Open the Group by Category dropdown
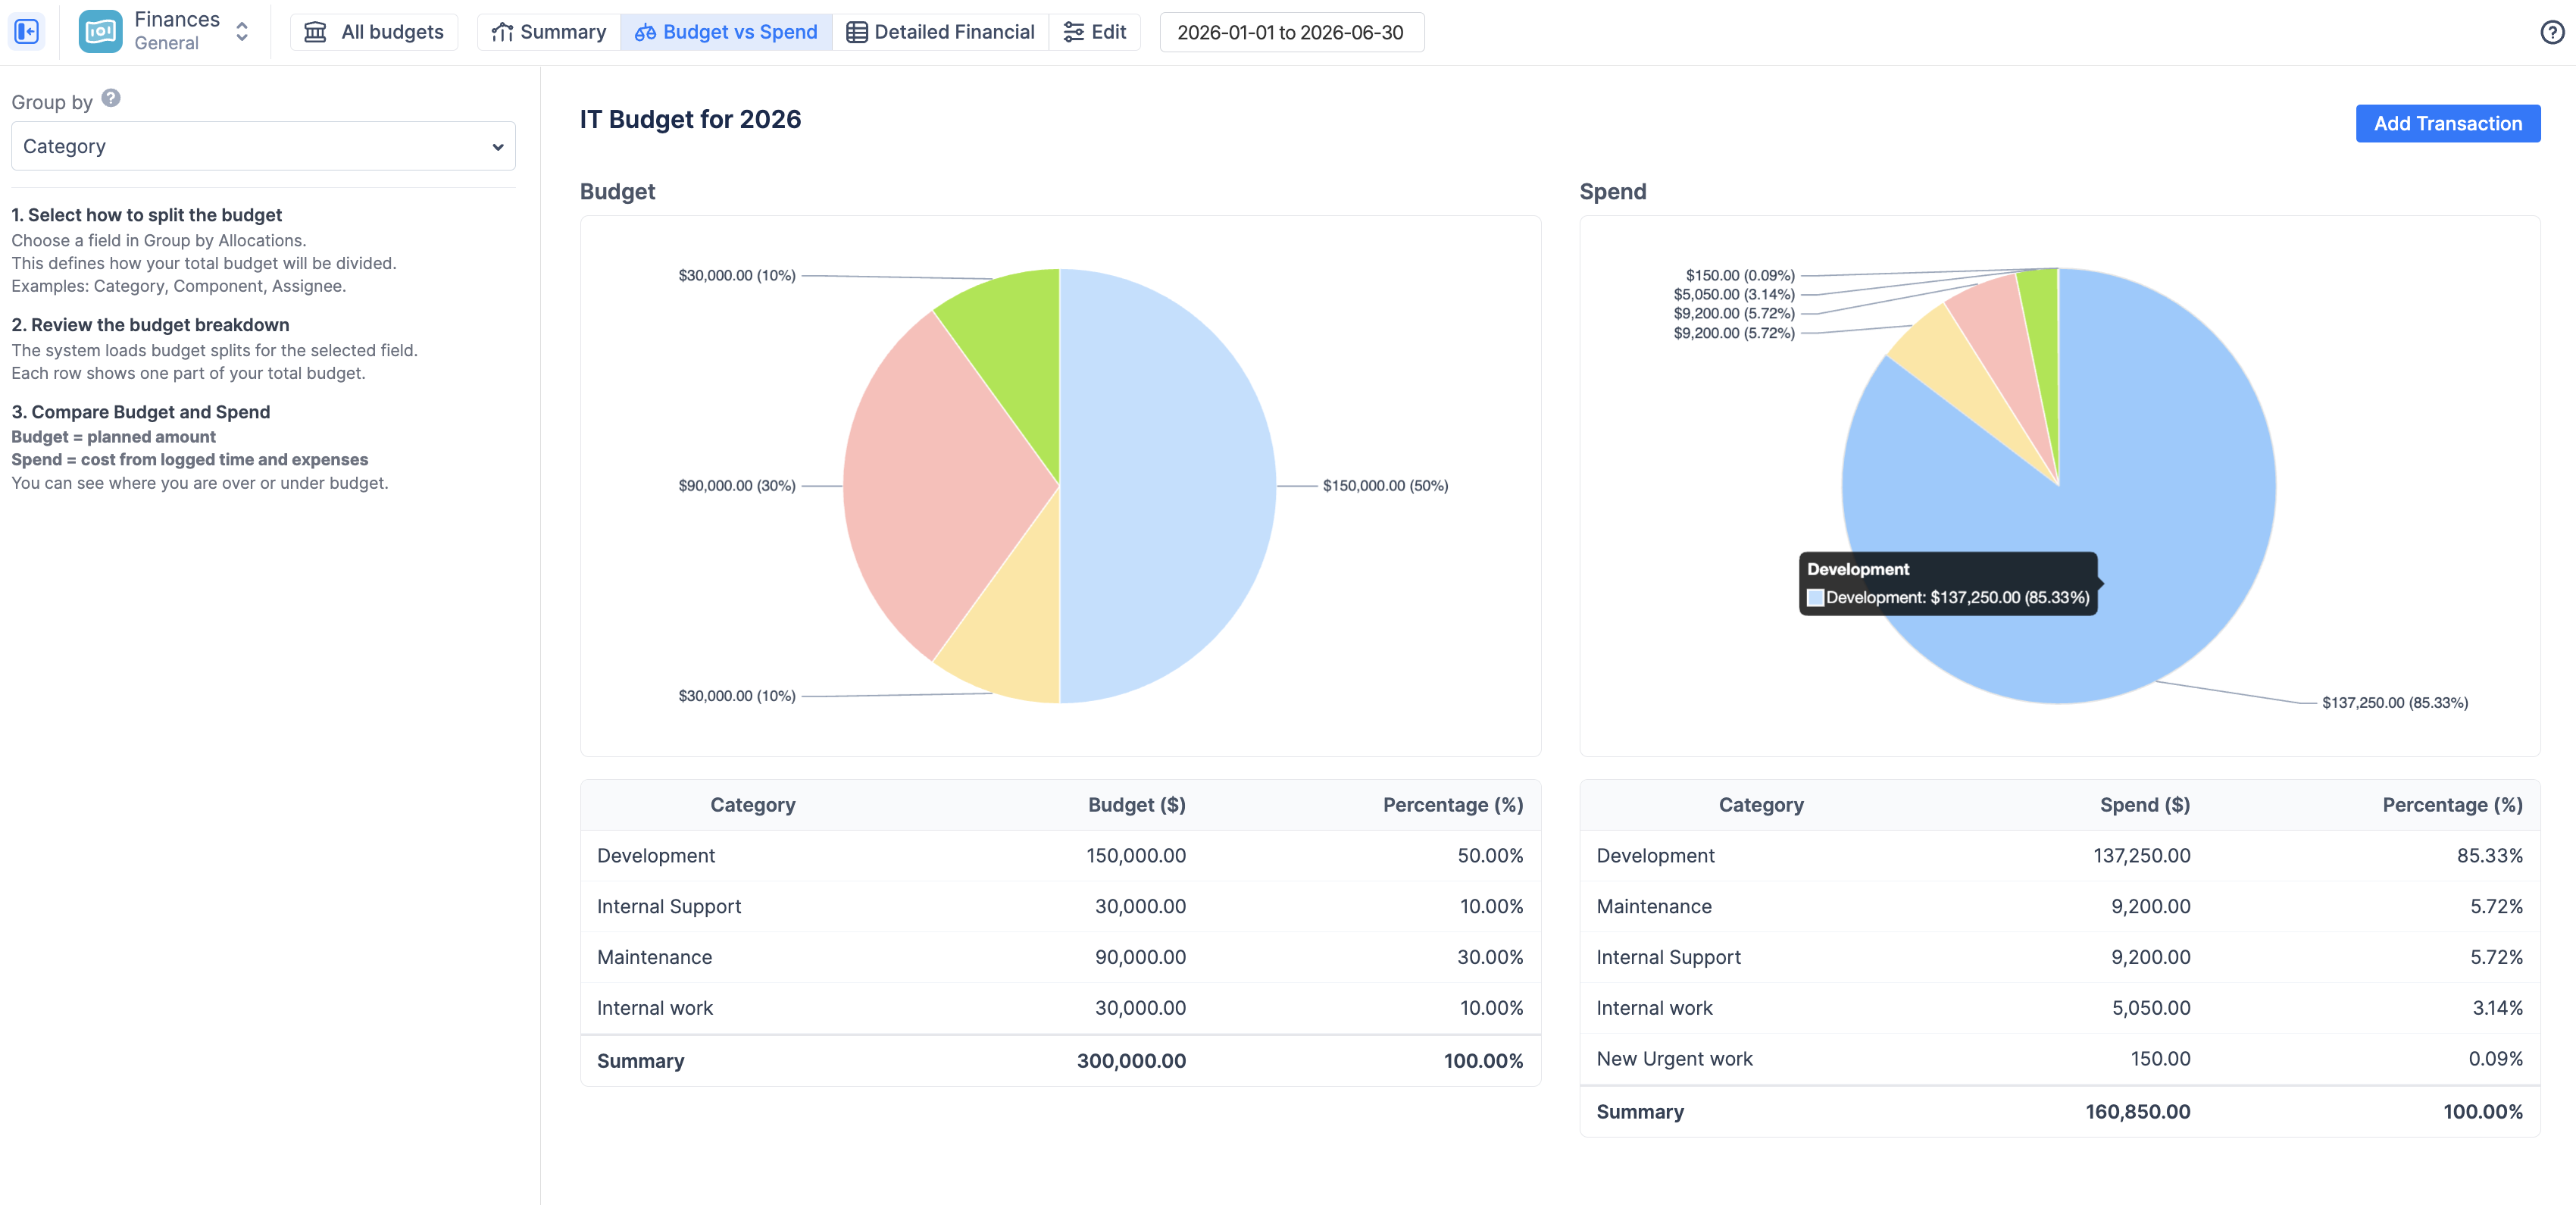 tap(263, 146)
